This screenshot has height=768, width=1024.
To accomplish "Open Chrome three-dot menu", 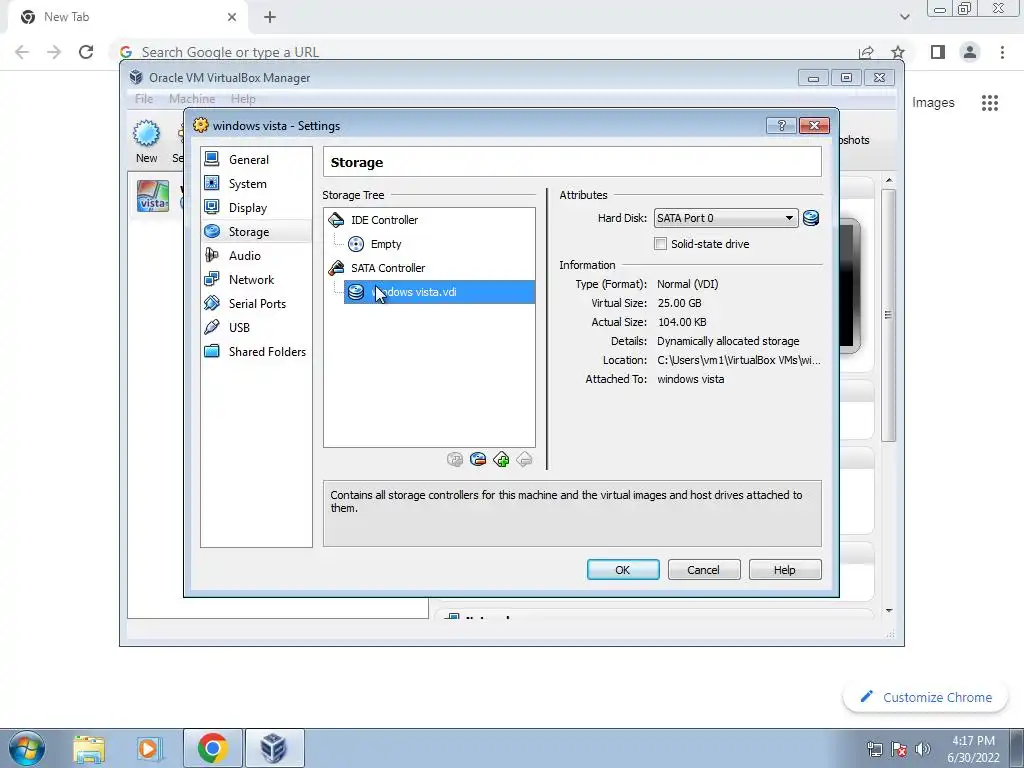I will point(1002,52).
